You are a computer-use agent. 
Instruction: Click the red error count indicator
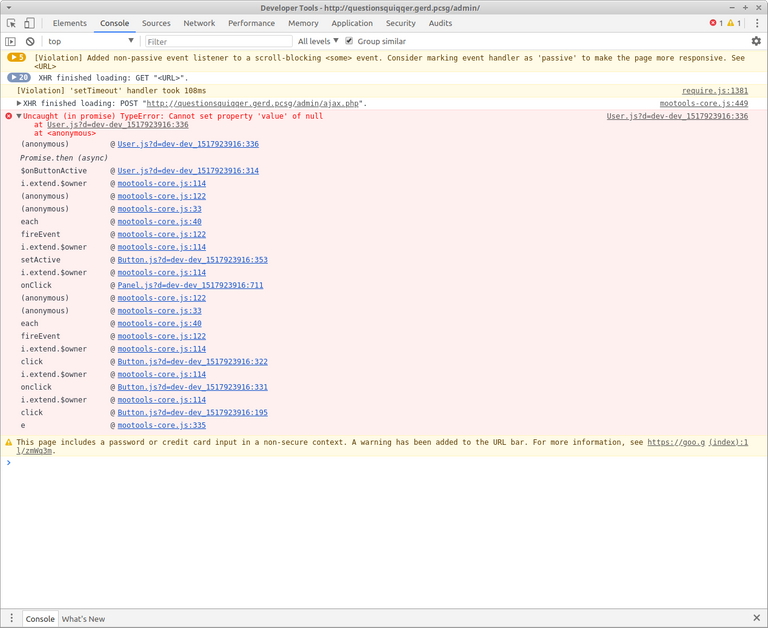click(716, 23)
